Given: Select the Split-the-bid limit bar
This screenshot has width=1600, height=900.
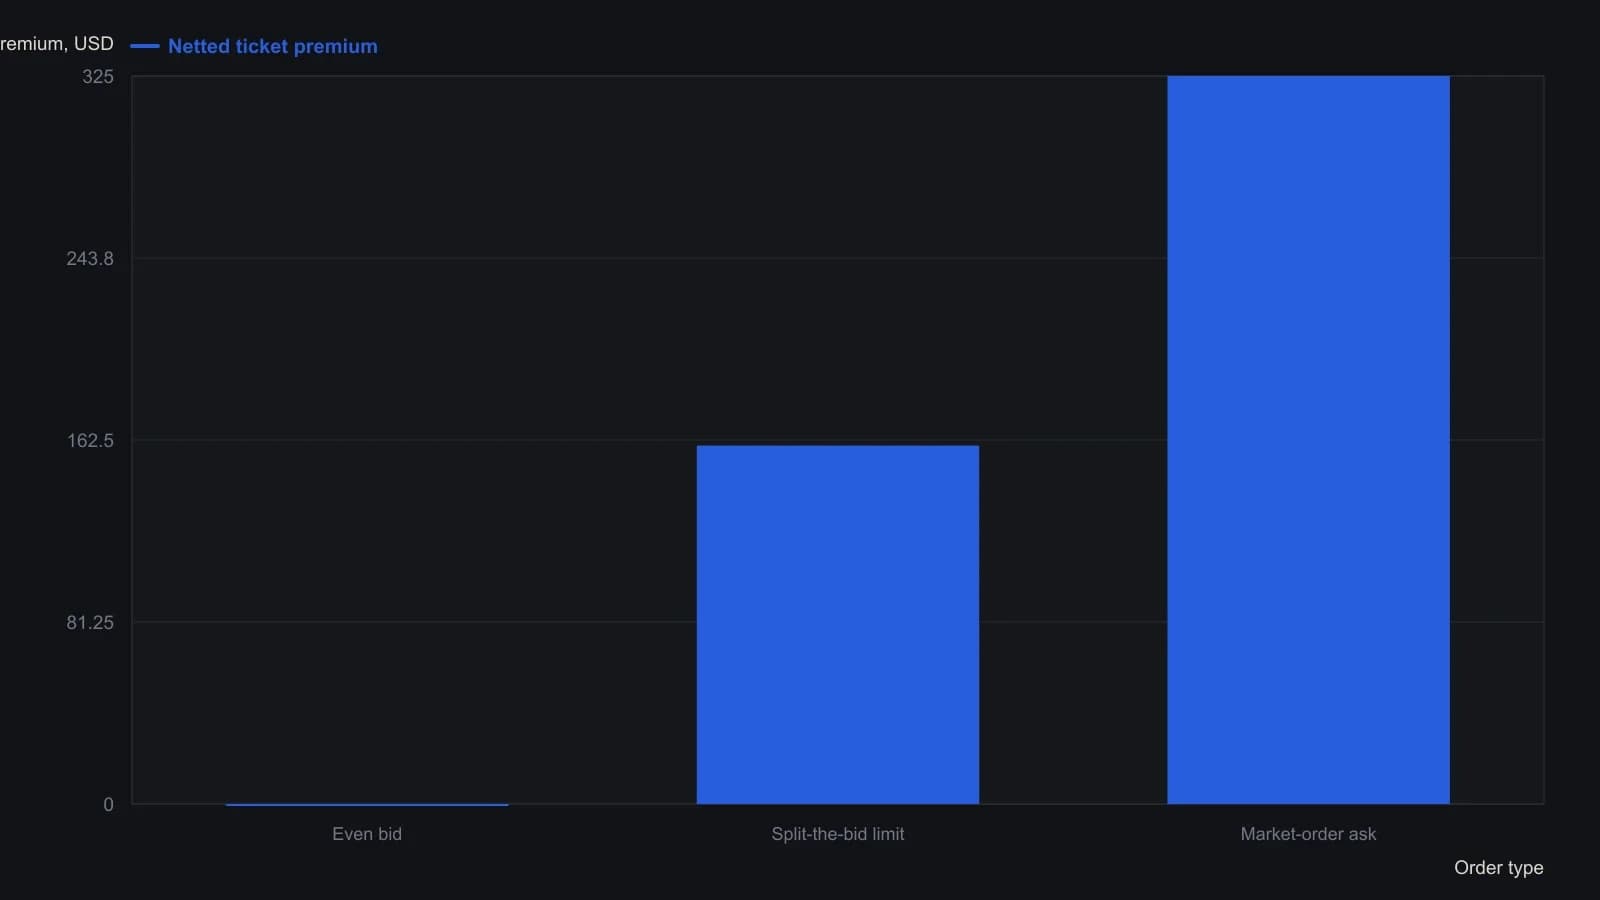Looking at the screenshot, I should pos(838,625).
